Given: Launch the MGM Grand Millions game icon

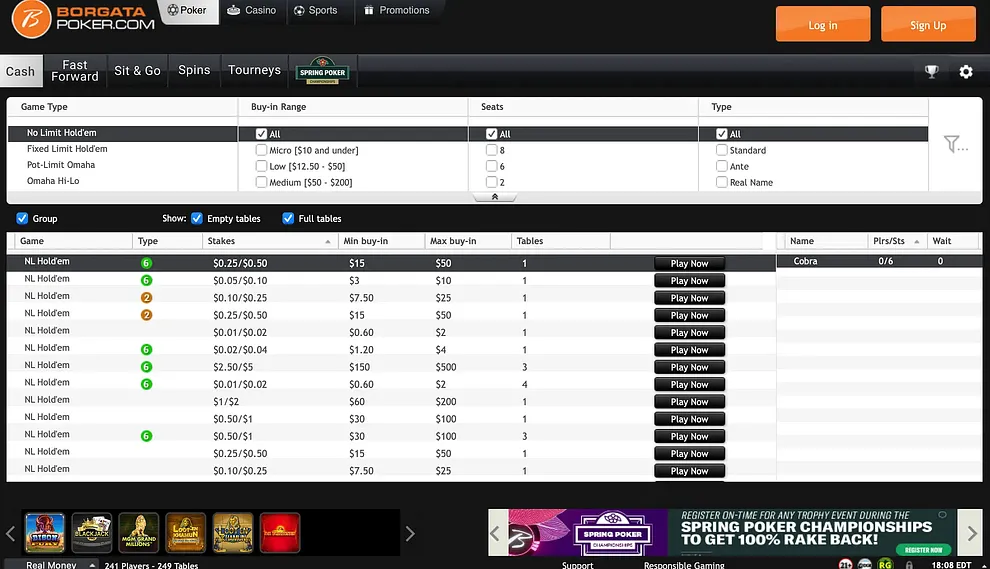Looking at the screenshot, I should [x=138, y=532].
